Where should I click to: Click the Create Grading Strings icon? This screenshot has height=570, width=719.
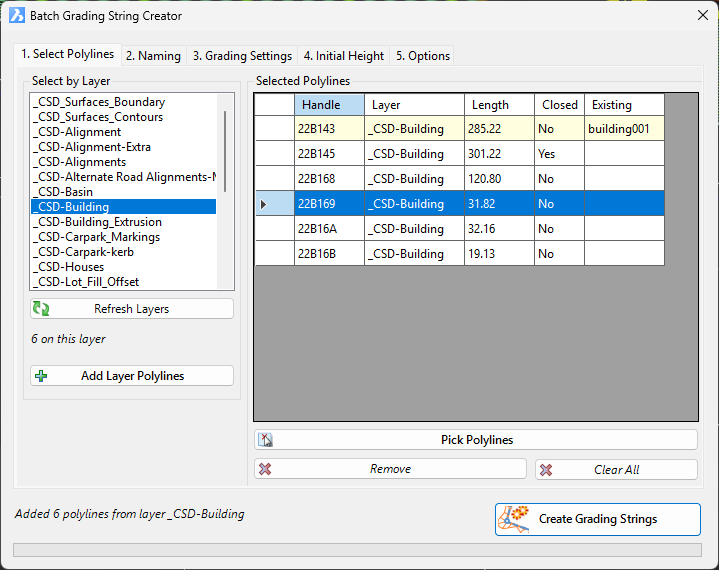pos(517,519)
